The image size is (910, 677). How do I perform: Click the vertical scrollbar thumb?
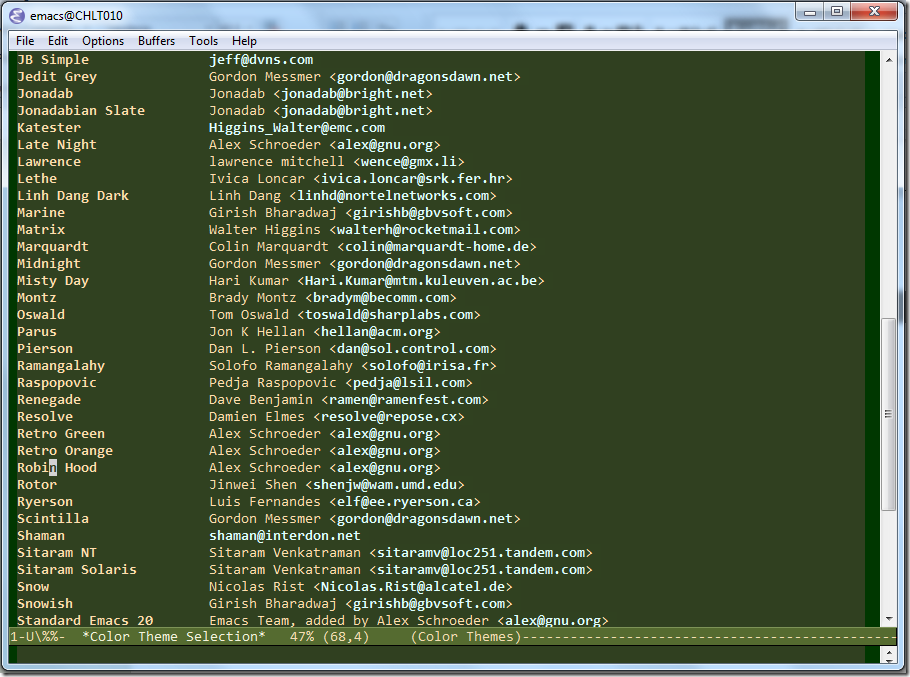[x=889, y=414]
